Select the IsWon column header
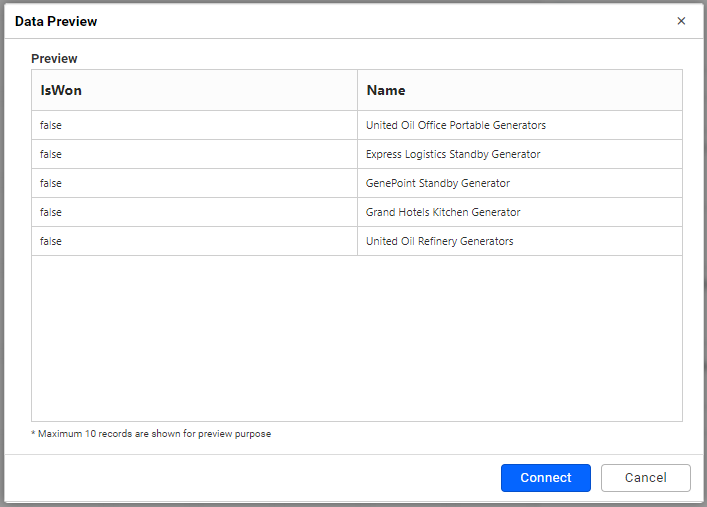 click(61, 90)
